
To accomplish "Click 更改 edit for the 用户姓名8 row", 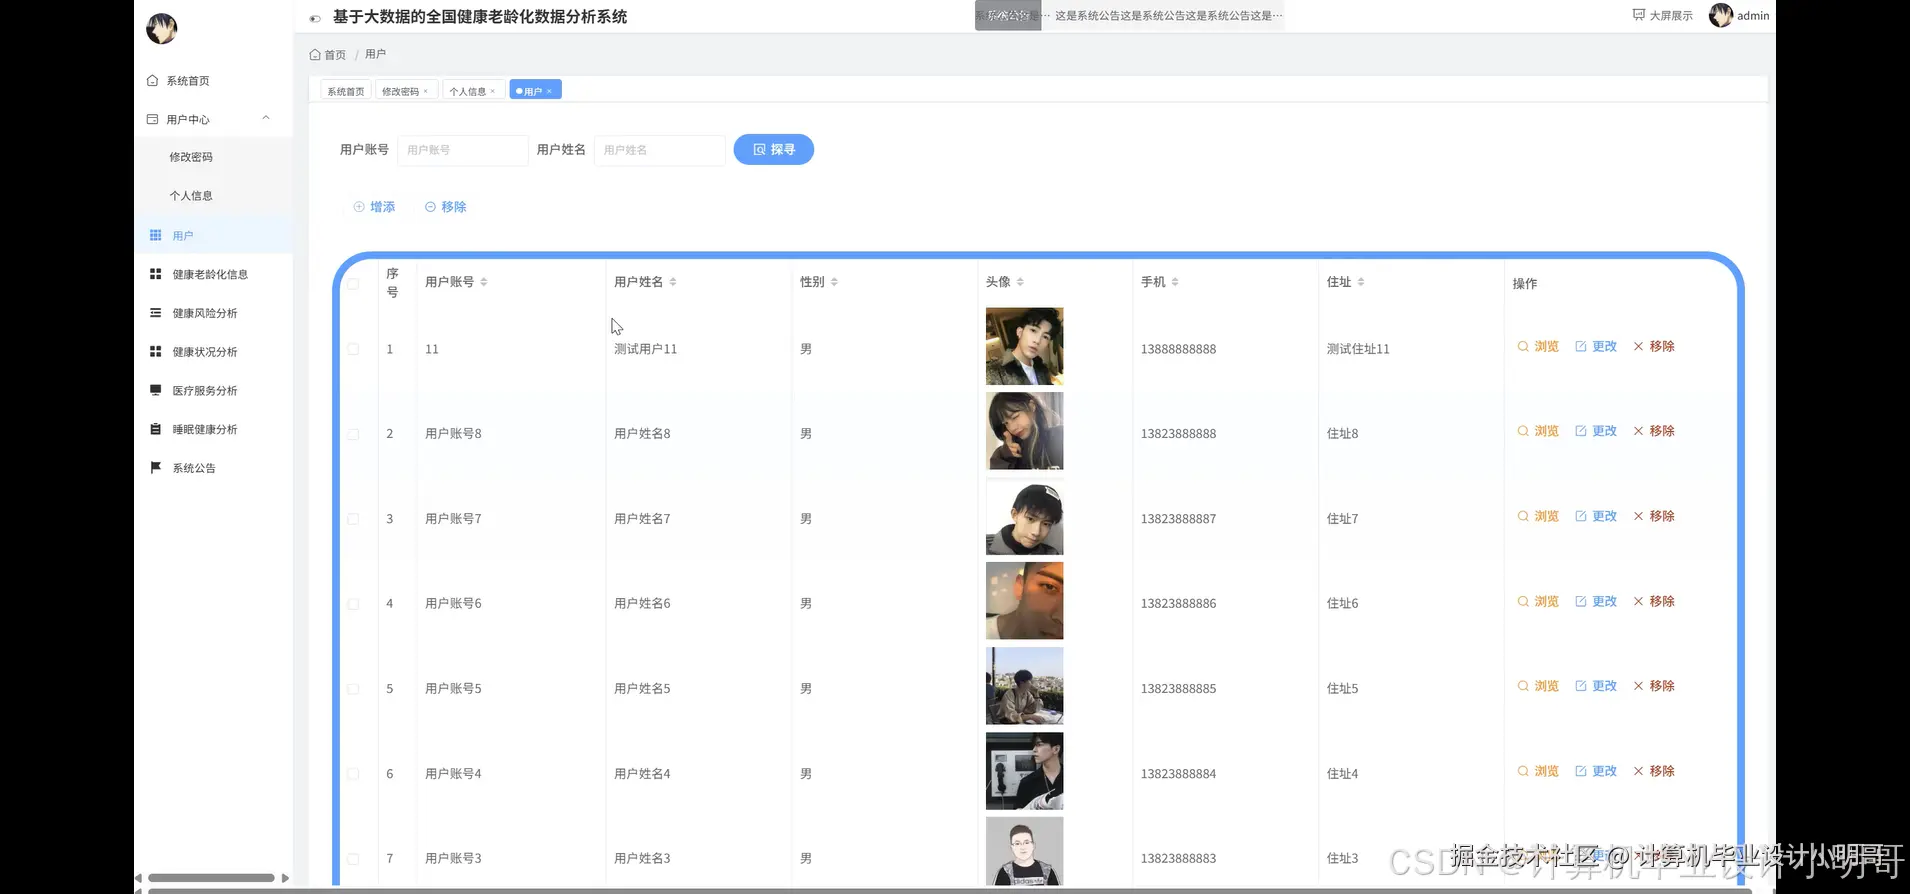I will point(1596,431).
